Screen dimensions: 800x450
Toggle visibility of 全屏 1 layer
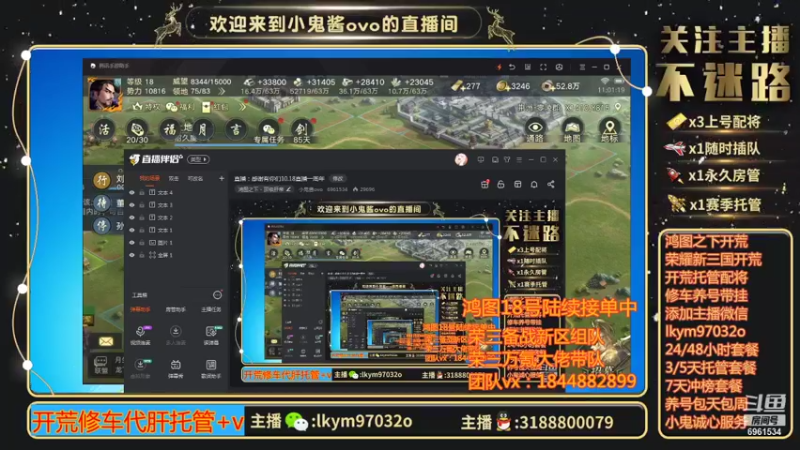[x=132, y=255]
